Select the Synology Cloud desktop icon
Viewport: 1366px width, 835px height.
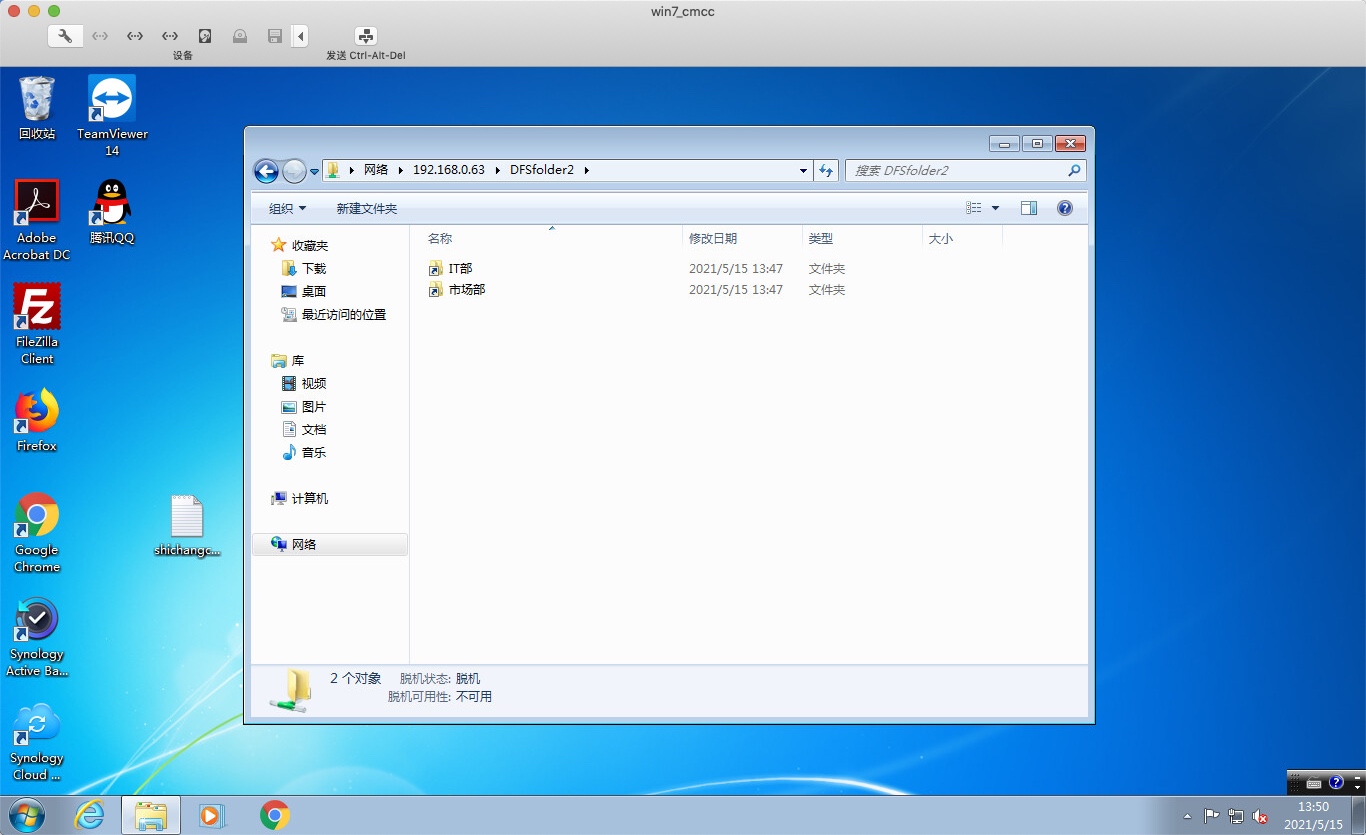pyautogui.click(x=37, y=741)
